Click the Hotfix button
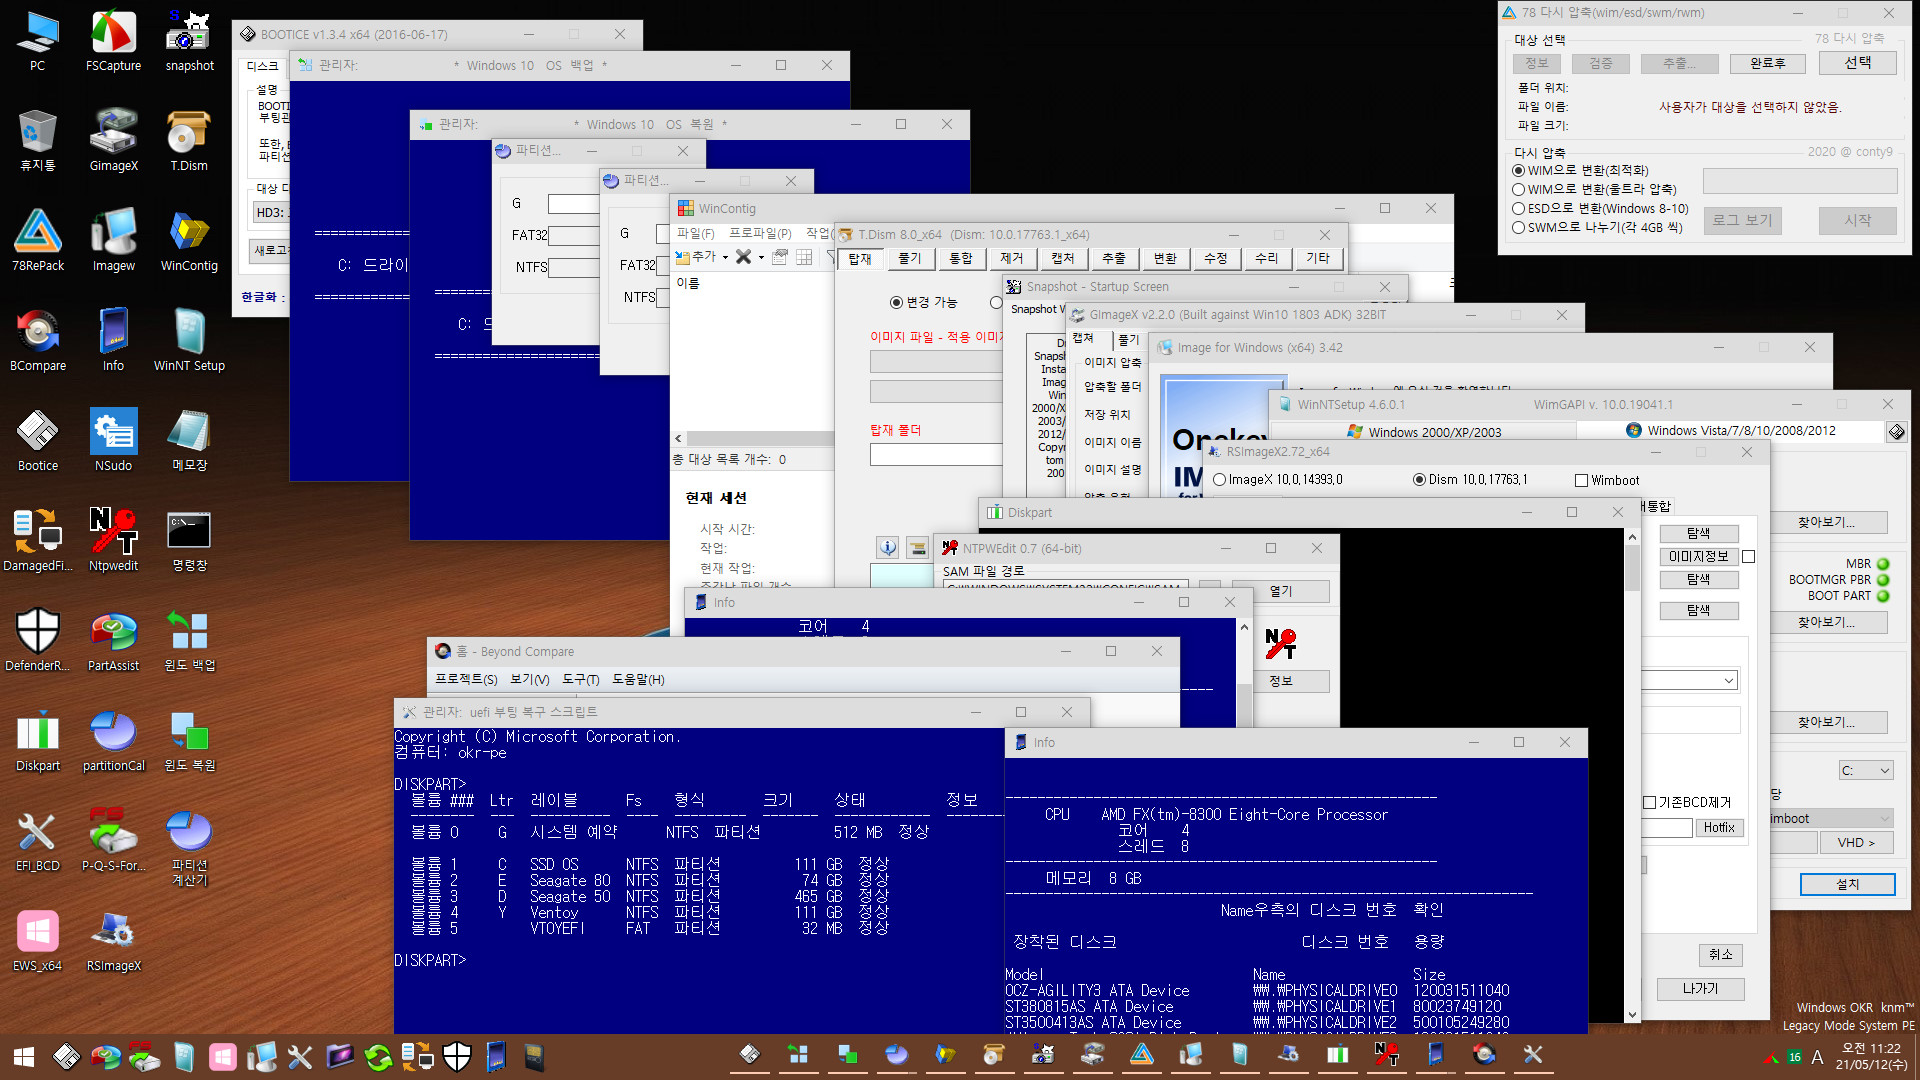Viewport: 1920px width, 1080px height. click(x=1719, y=828)
